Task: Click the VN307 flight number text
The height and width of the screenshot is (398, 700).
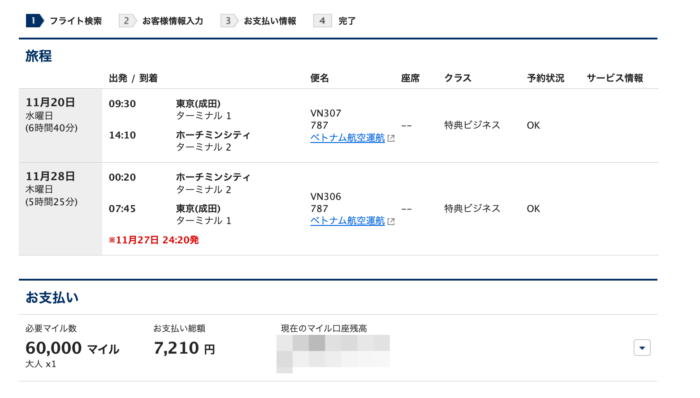Action: (x=325, y=113)
